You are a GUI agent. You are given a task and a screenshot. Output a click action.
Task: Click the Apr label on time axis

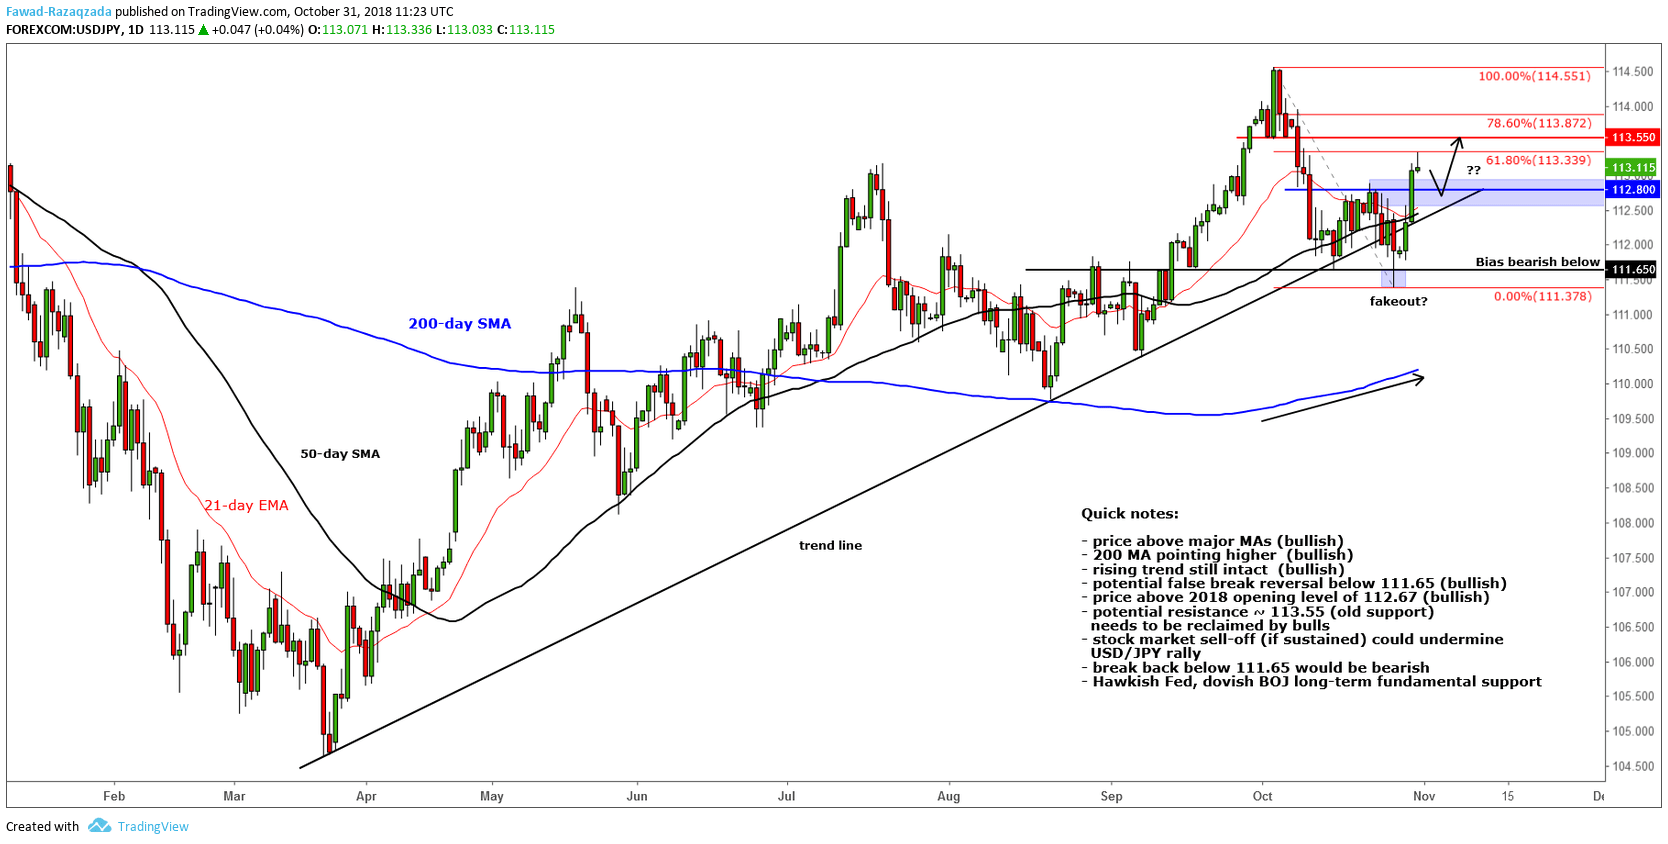[x=366, y=796]
